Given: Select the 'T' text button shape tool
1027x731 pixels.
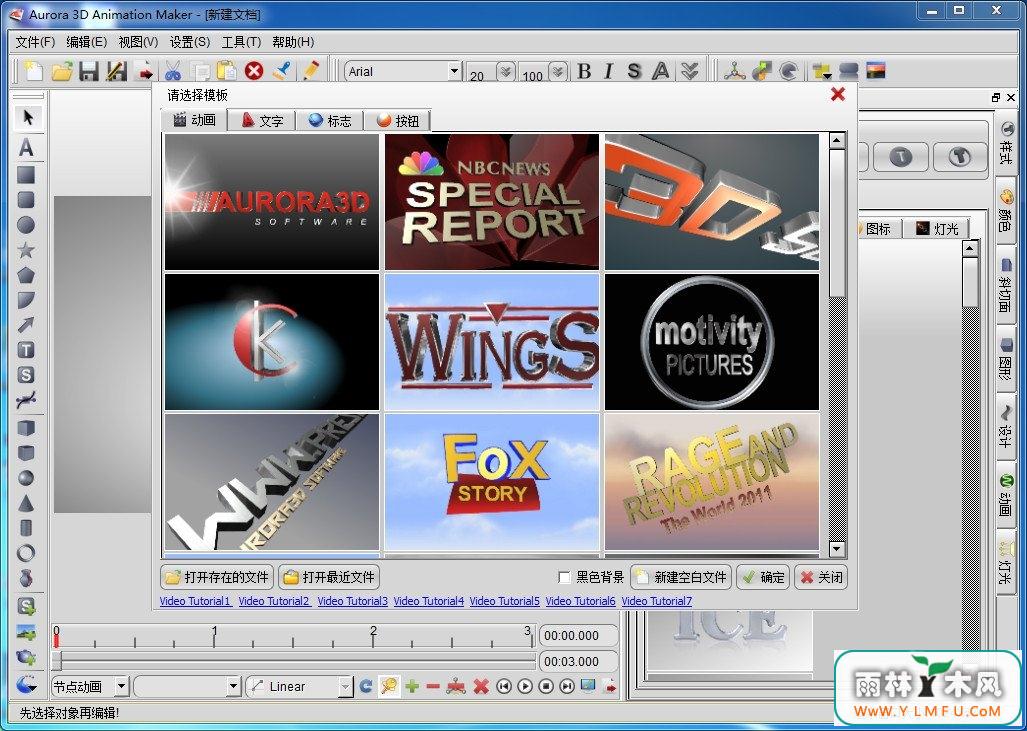Looking at the screenshot, I should click(x=26, y=350).
